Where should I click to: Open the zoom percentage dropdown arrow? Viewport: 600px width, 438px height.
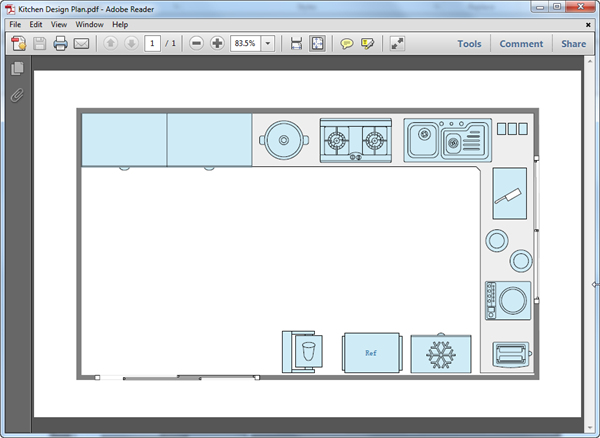tap(268, 44)
